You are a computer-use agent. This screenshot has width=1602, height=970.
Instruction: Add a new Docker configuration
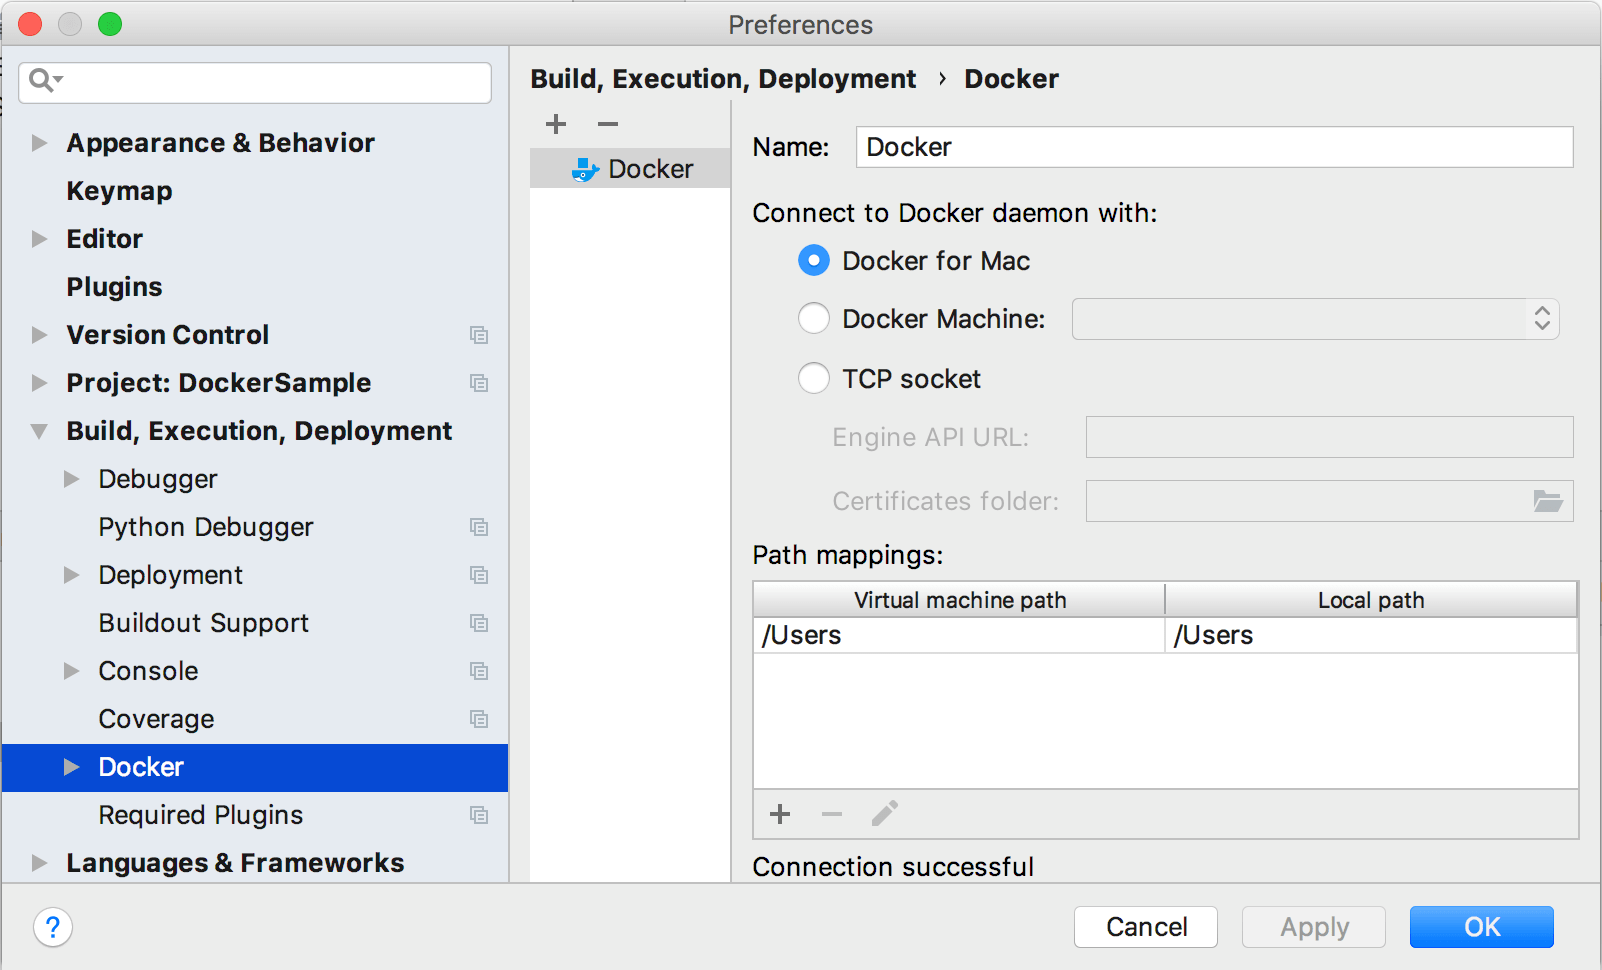[556, 124]
